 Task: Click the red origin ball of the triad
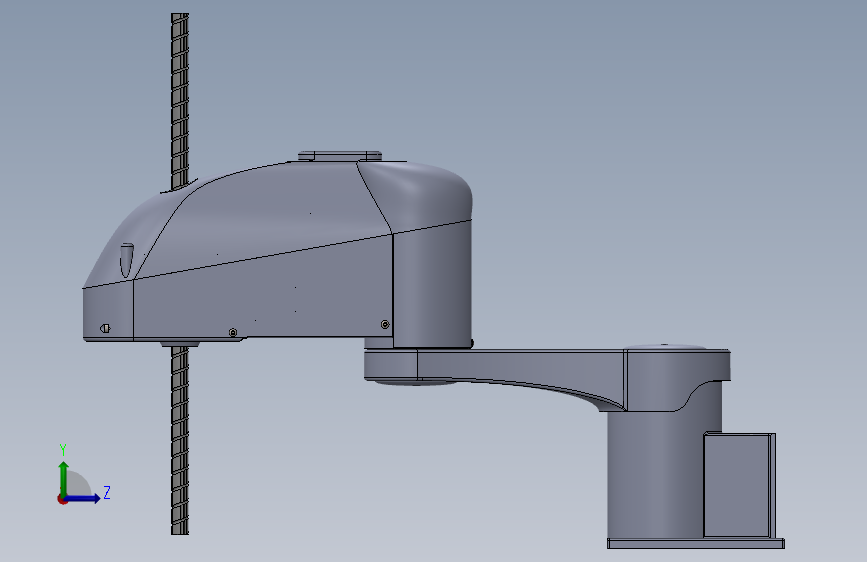(62, 499)
